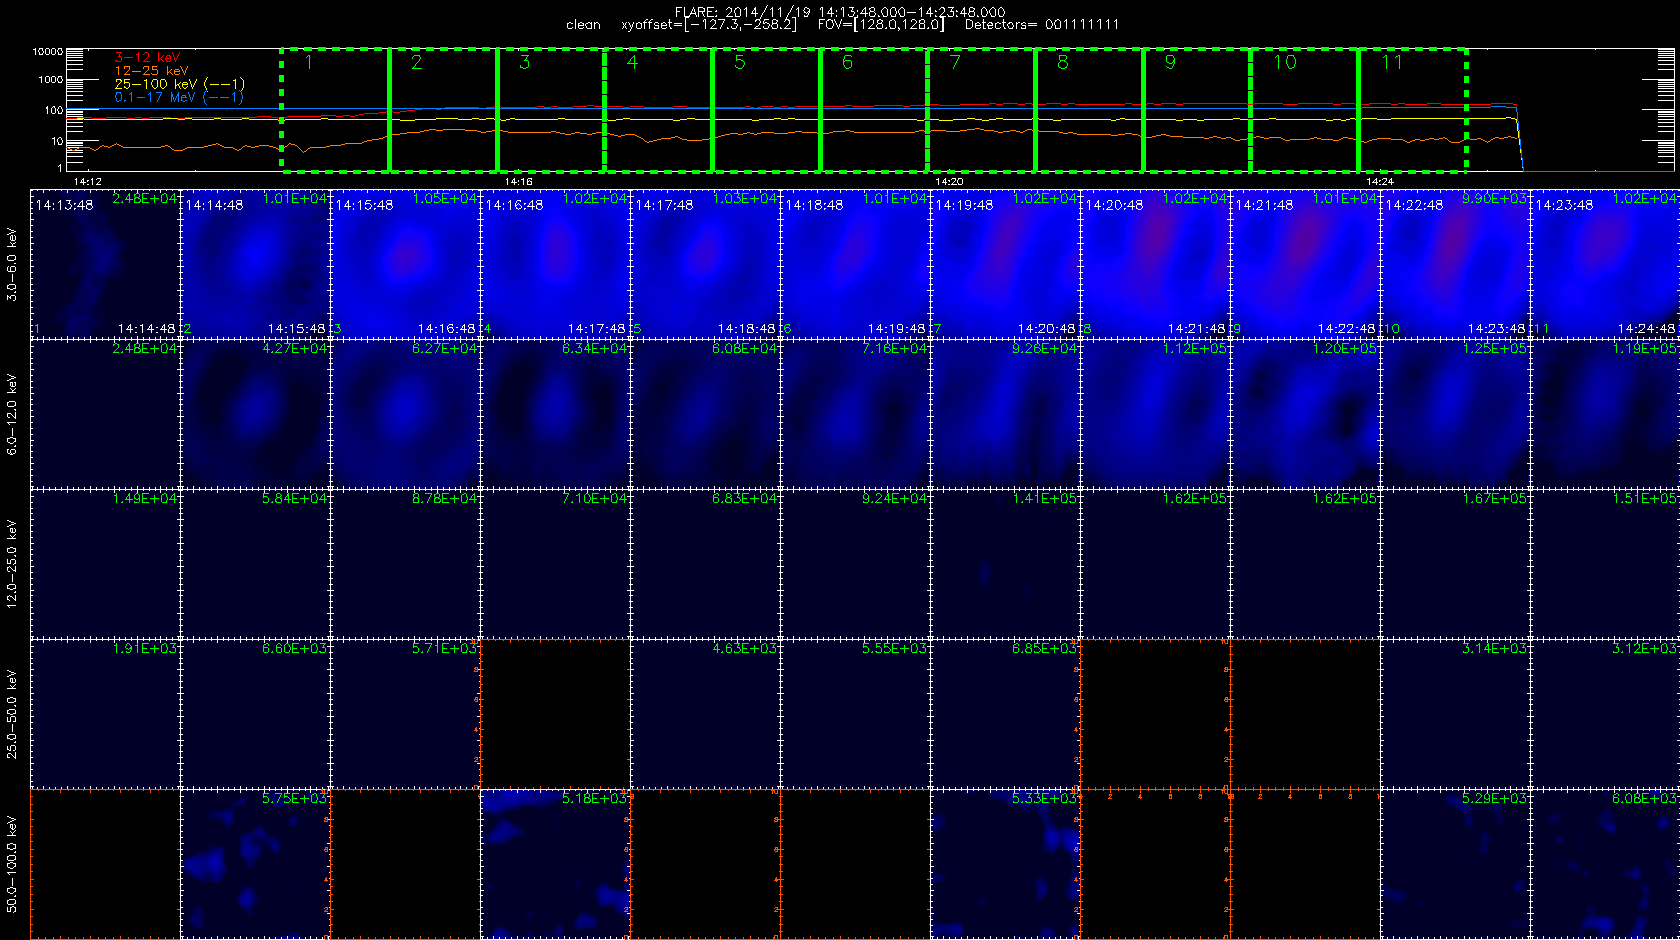Select interval 5 marker in the light curve
The height and width of the screenshot is (940, 1680).
740,63
